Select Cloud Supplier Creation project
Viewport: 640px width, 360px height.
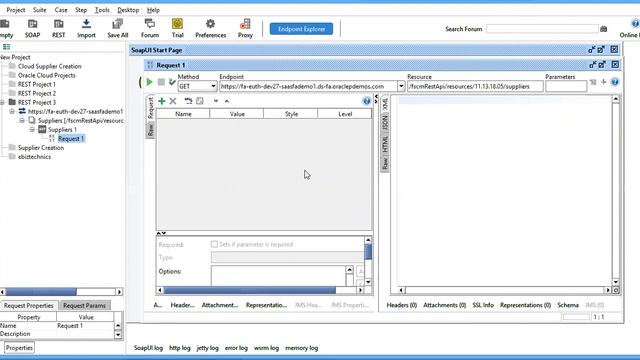click(x=49, y=66)
